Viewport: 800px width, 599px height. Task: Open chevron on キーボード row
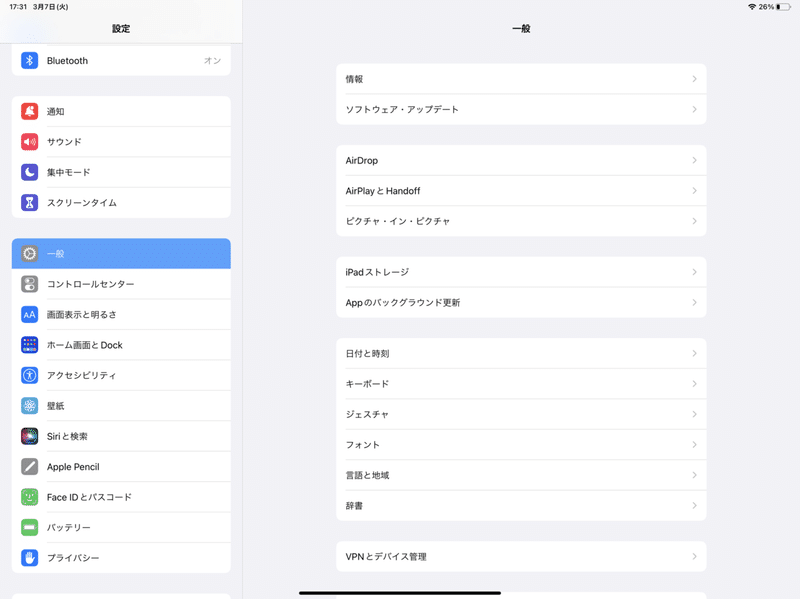click(694, 384)
